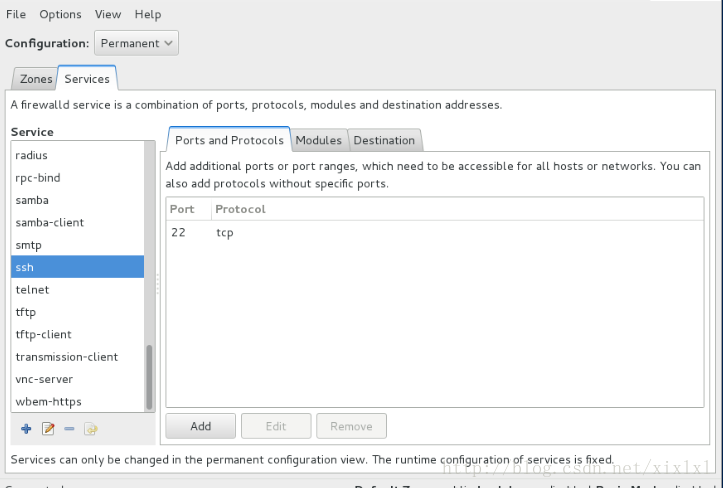Open the Help menu
The width and height of the screenshot is (723, 488).
click(148, 14)
